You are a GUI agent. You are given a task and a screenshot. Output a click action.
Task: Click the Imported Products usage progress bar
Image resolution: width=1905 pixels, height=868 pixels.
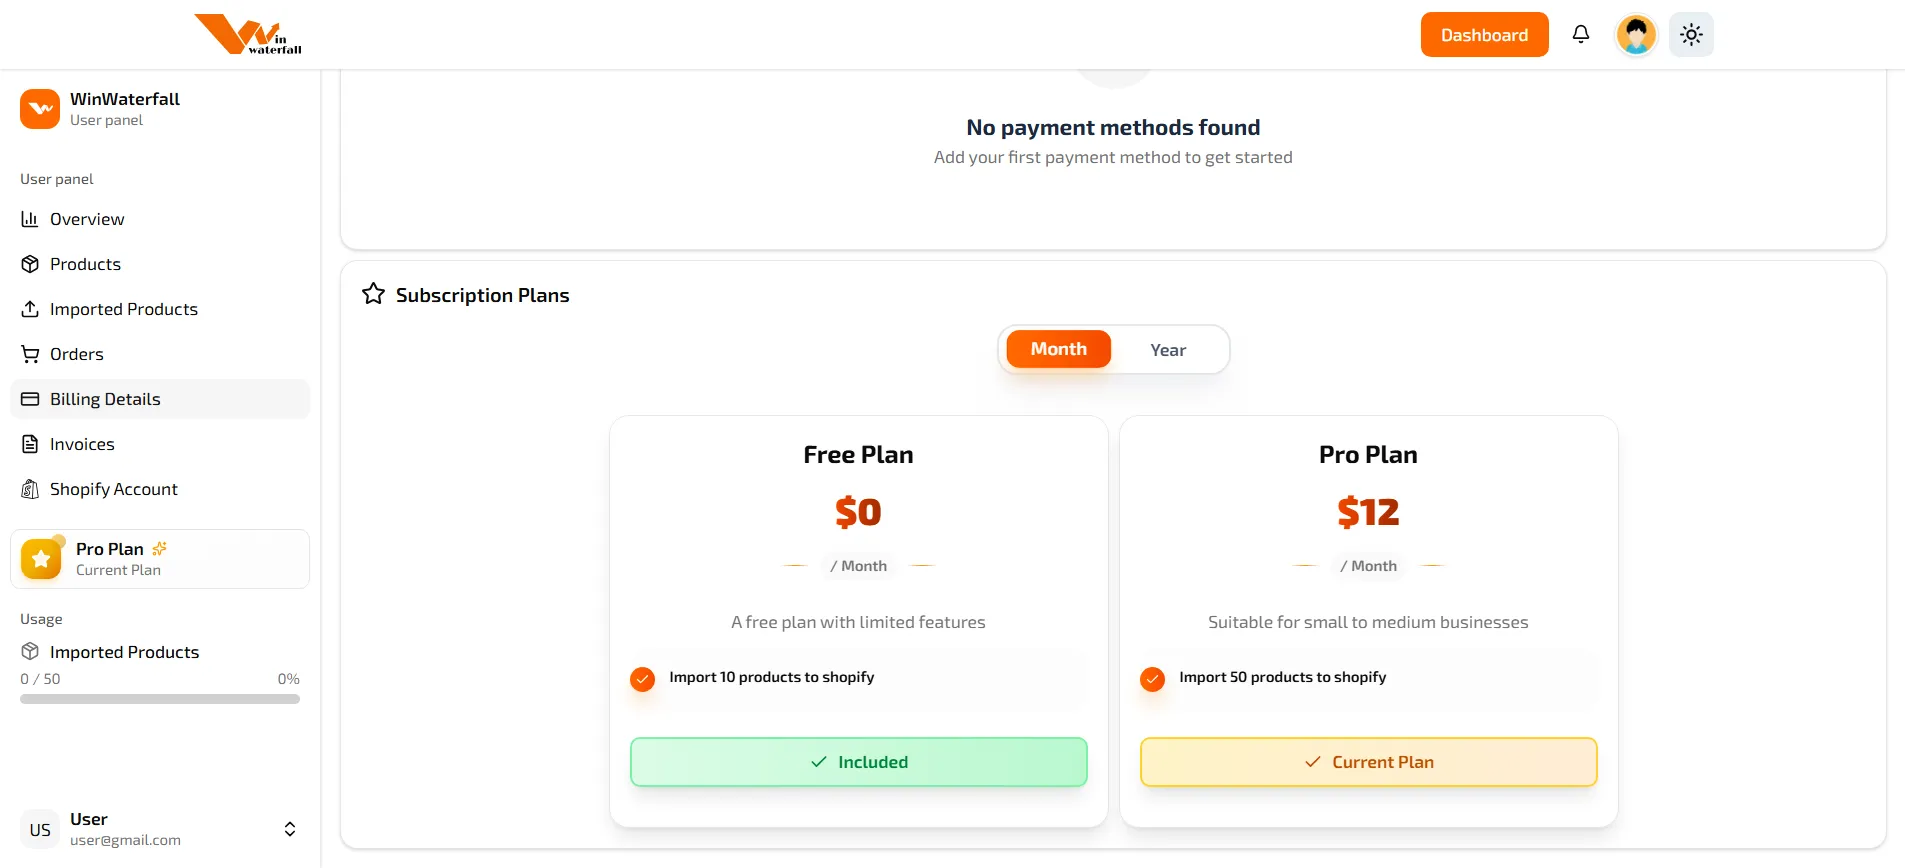(x=159, y=698)
